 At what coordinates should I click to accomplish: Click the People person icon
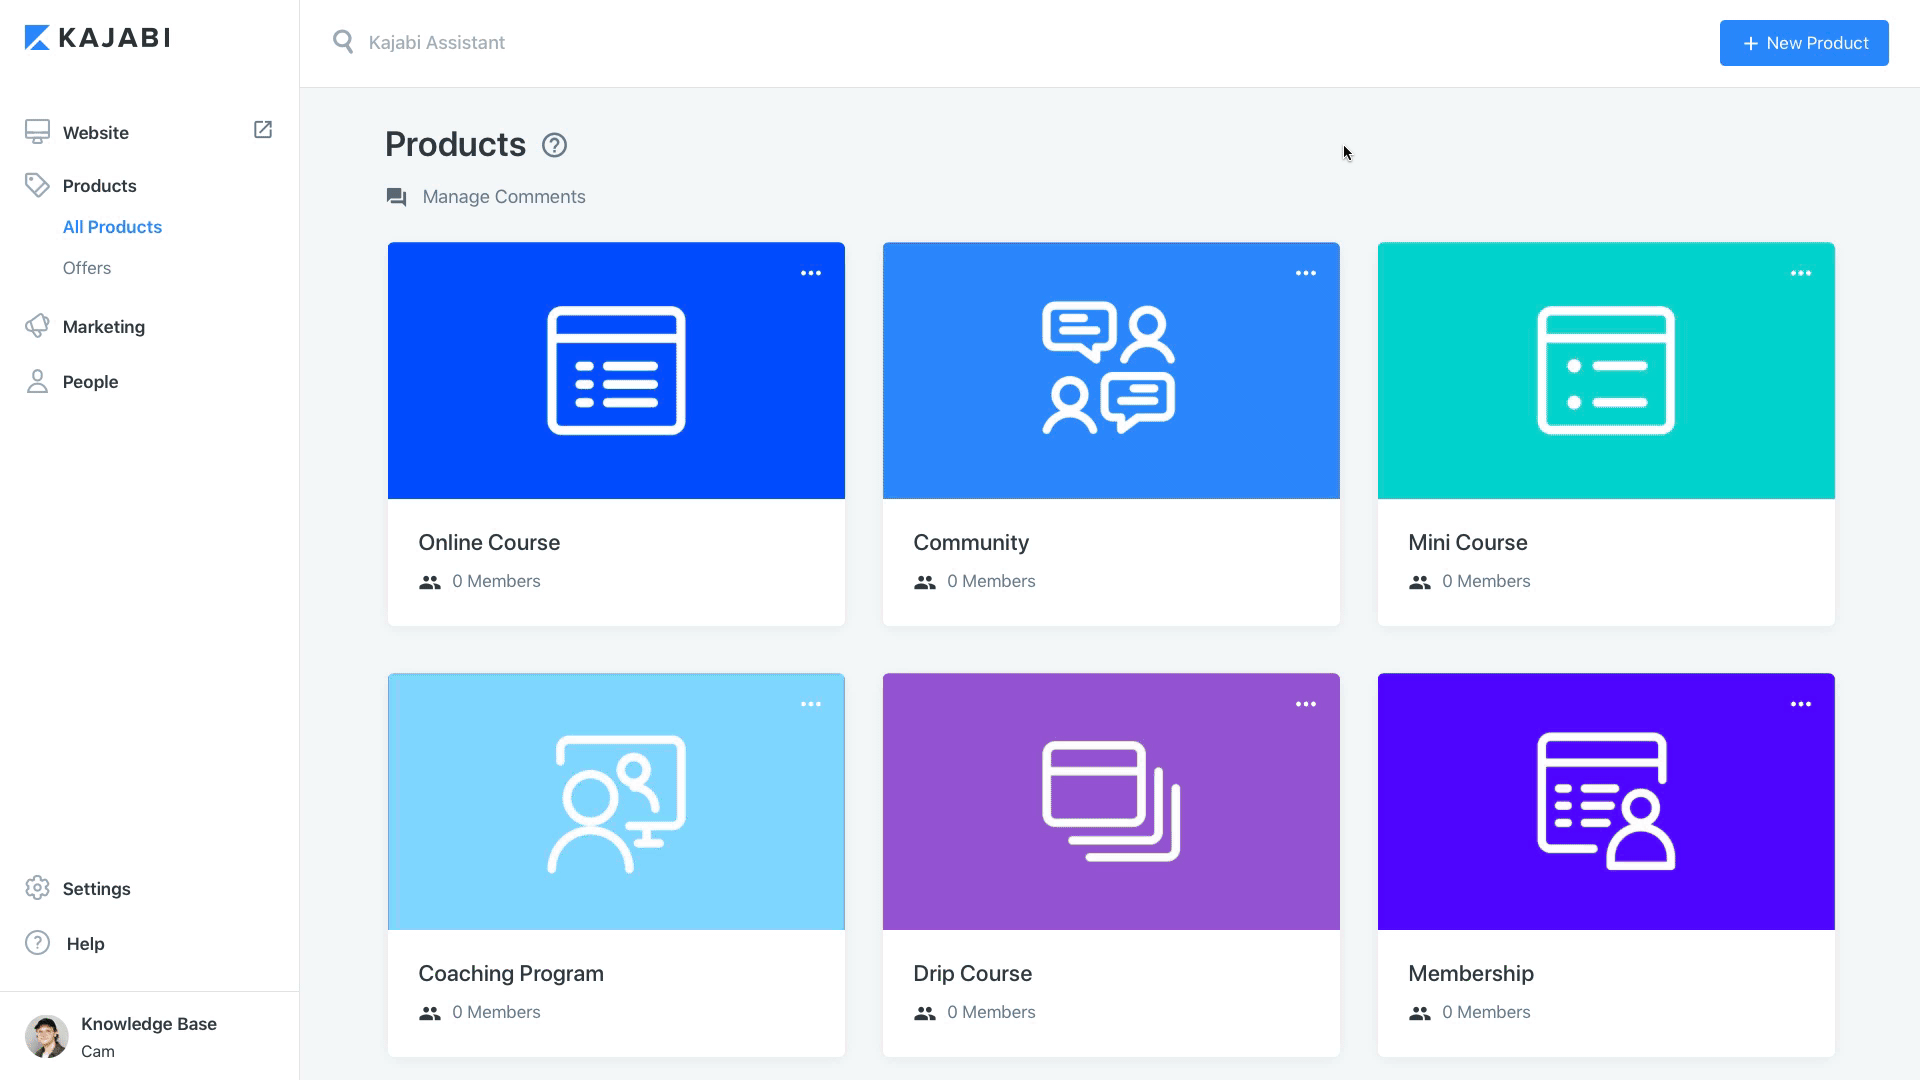[x=37, y=381]
